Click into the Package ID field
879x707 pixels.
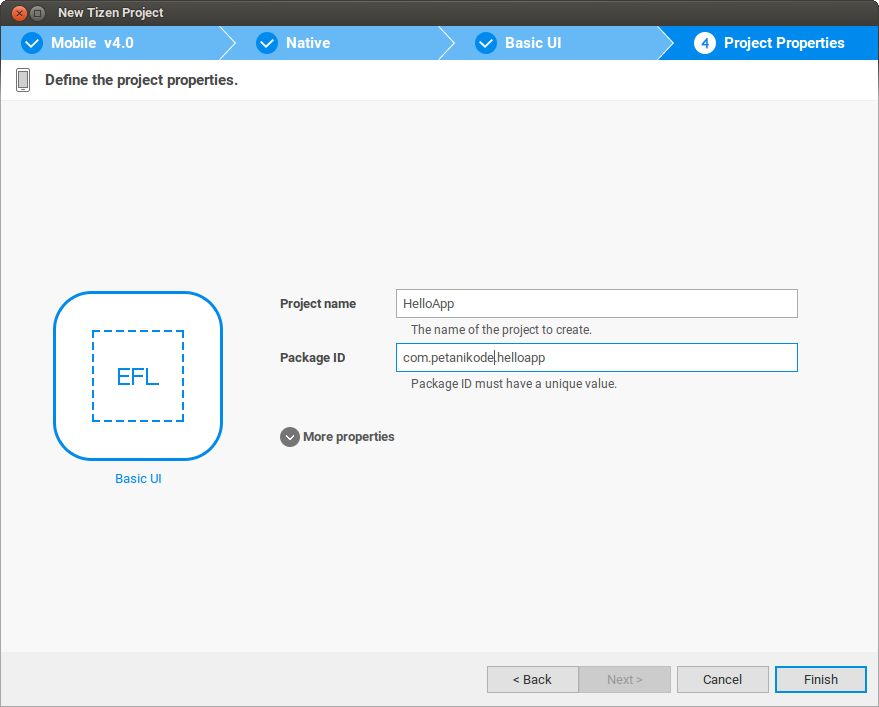(596, 358)
